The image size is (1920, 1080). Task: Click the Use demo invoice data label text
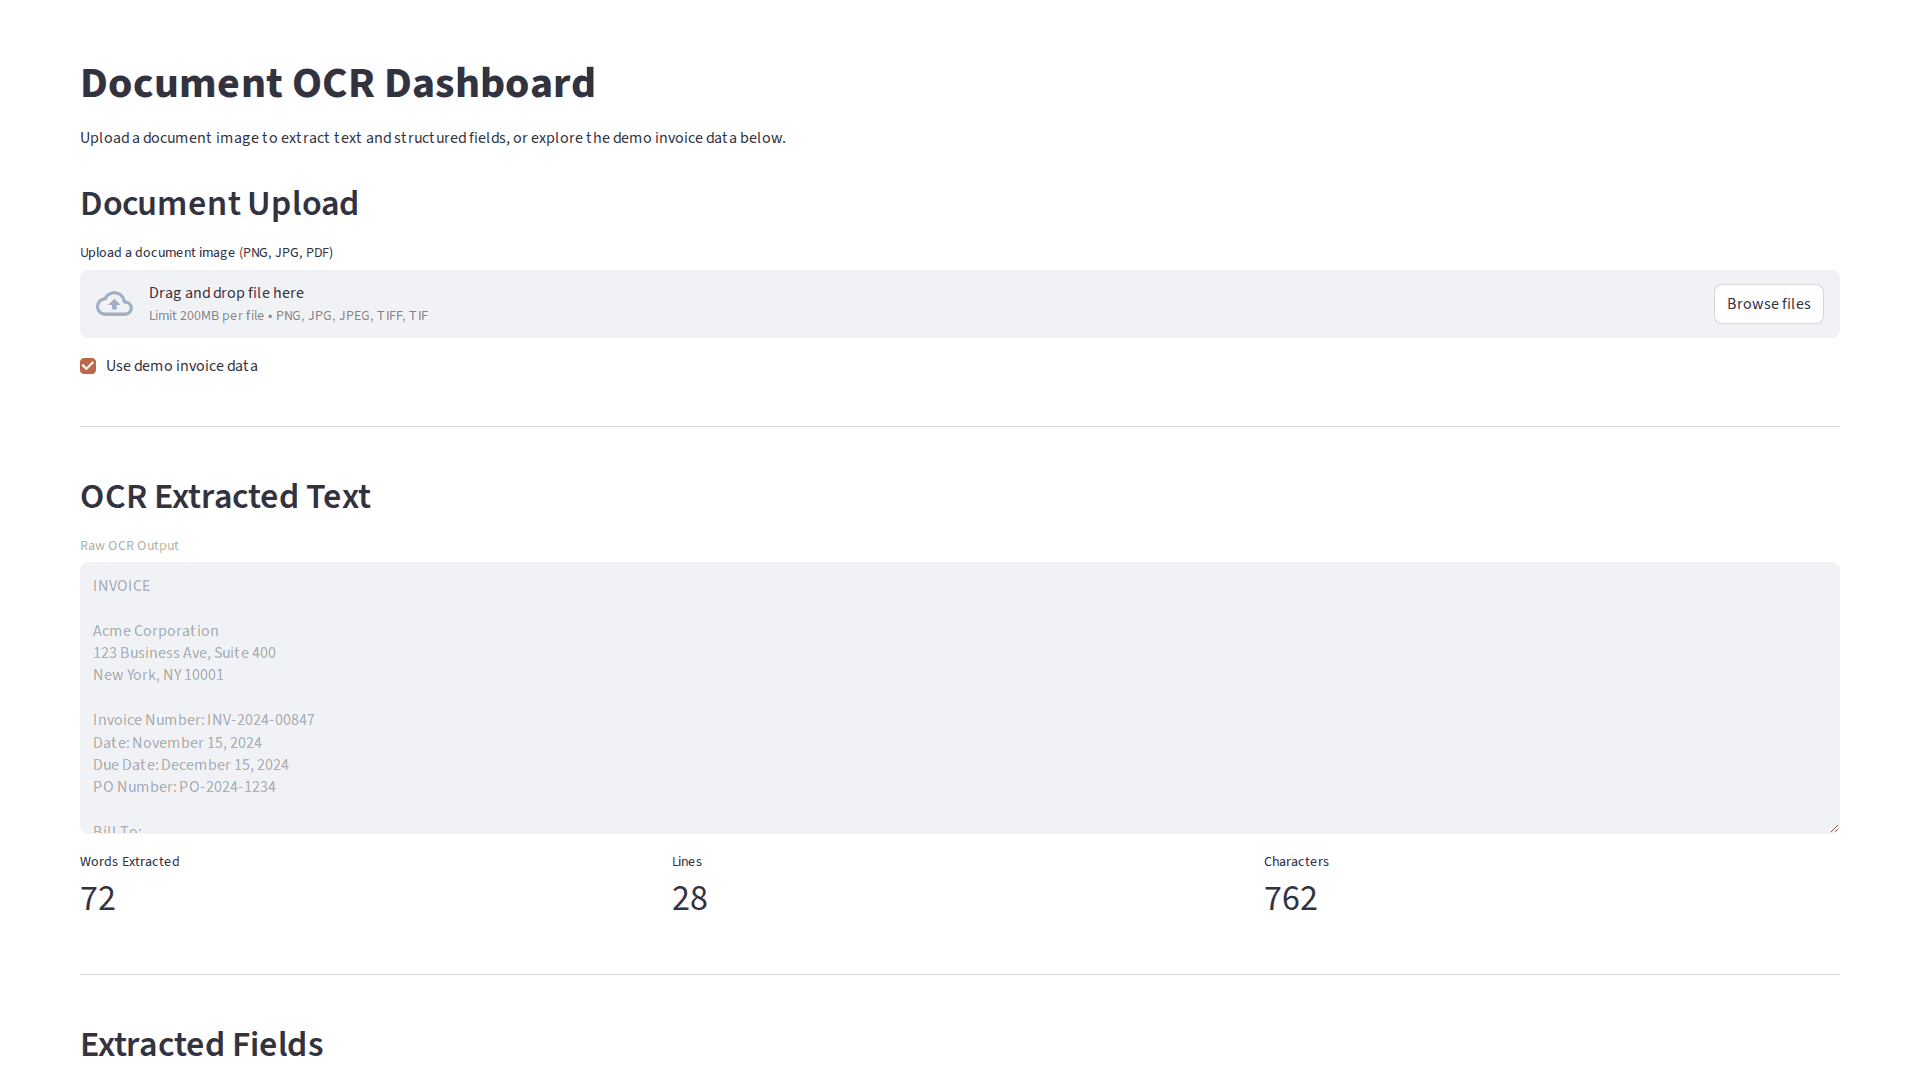pyautogui.click(x=180, y=366)
